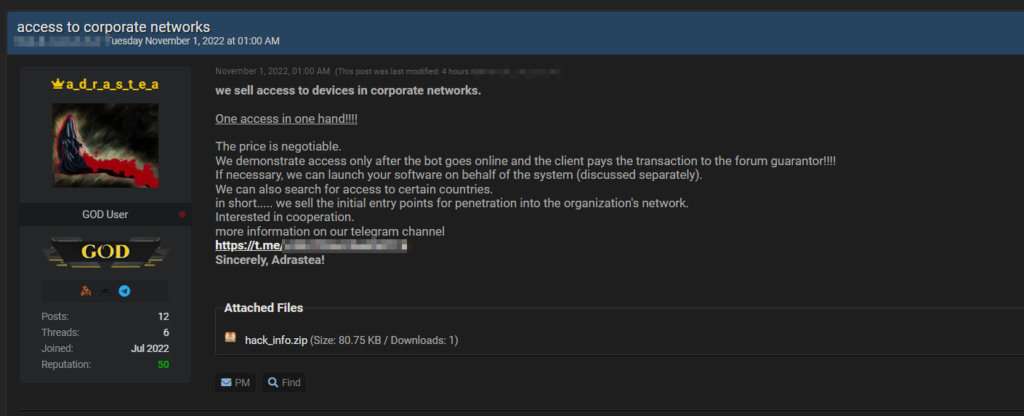Screen dimensions: 1024x416
Task: Click the crown icon beside the username
Action: [x=57, y=85]
